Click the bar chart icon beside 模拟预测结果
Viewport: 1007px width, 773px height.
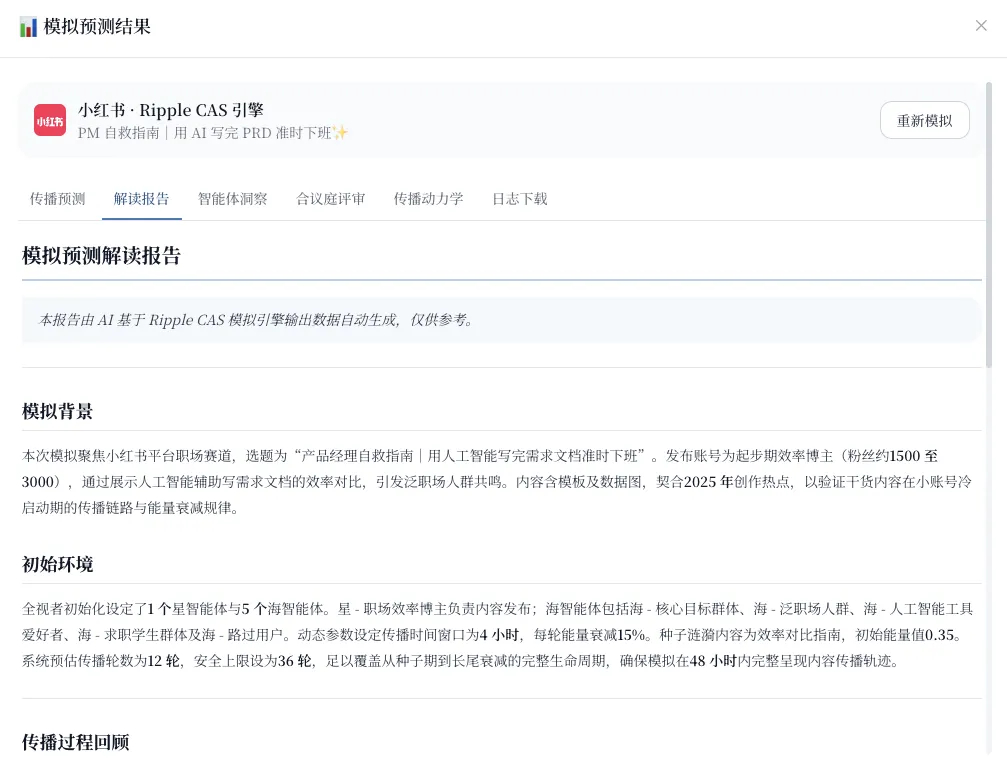point(28,27)
